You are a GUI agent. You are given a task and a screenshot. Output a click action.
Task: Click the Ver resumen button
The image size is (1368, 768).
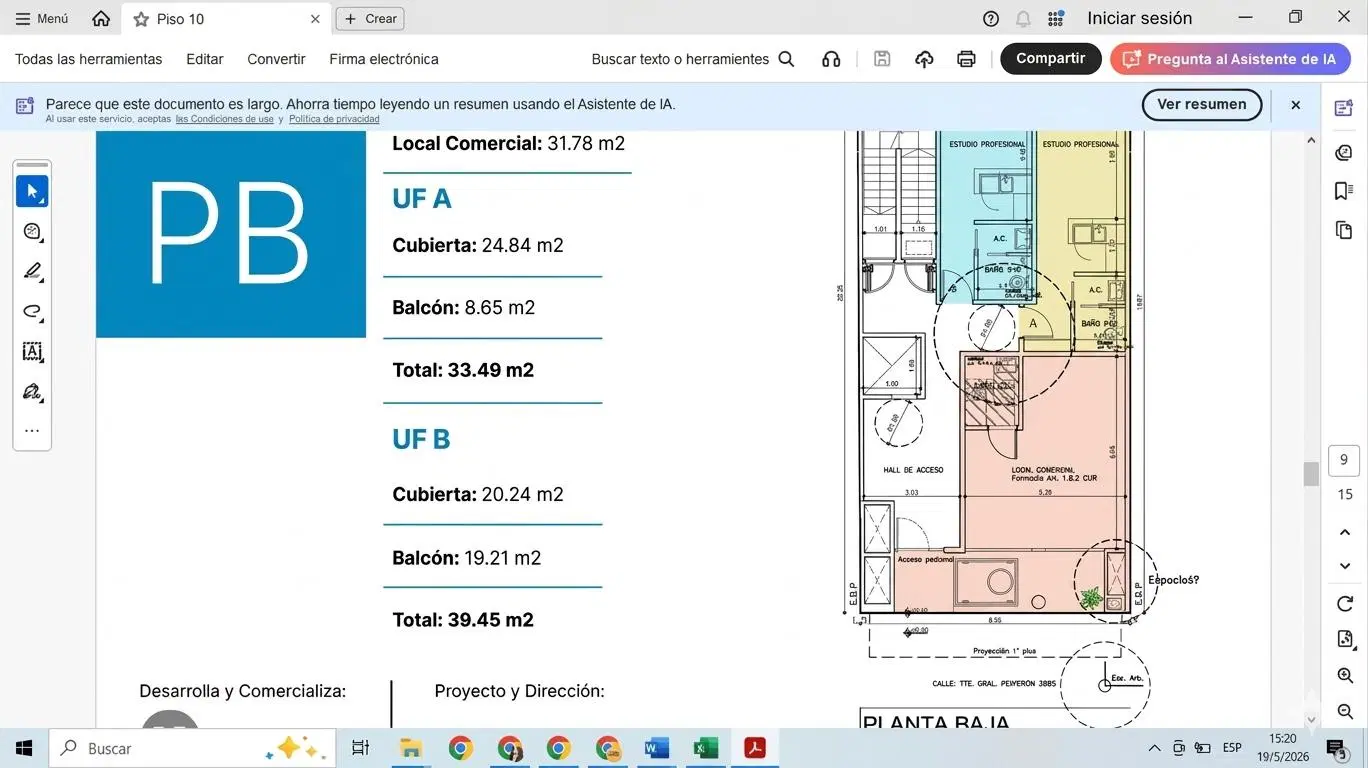click(x=1202, y=104)
